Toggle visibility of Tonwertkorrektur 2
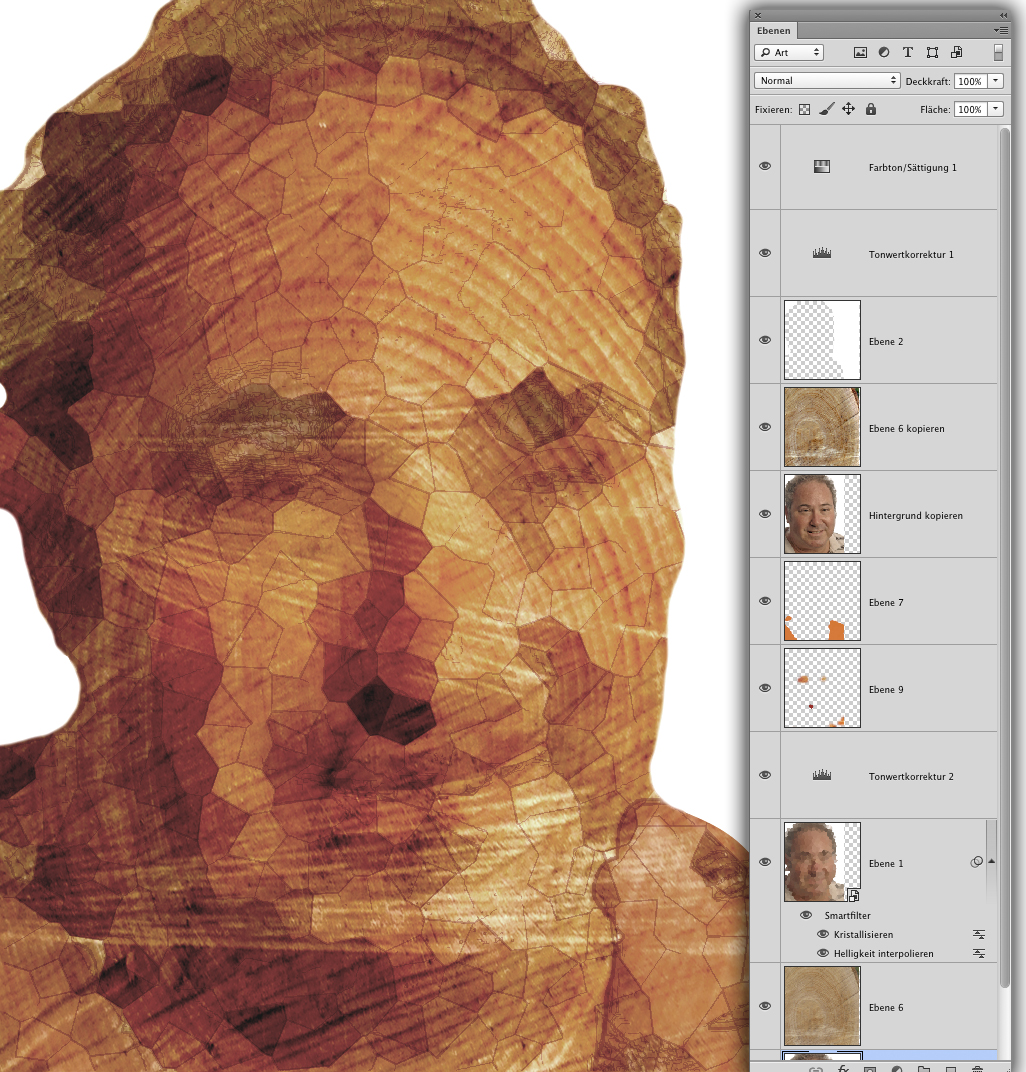The image size is (1026, 1072). pos(765,775)
